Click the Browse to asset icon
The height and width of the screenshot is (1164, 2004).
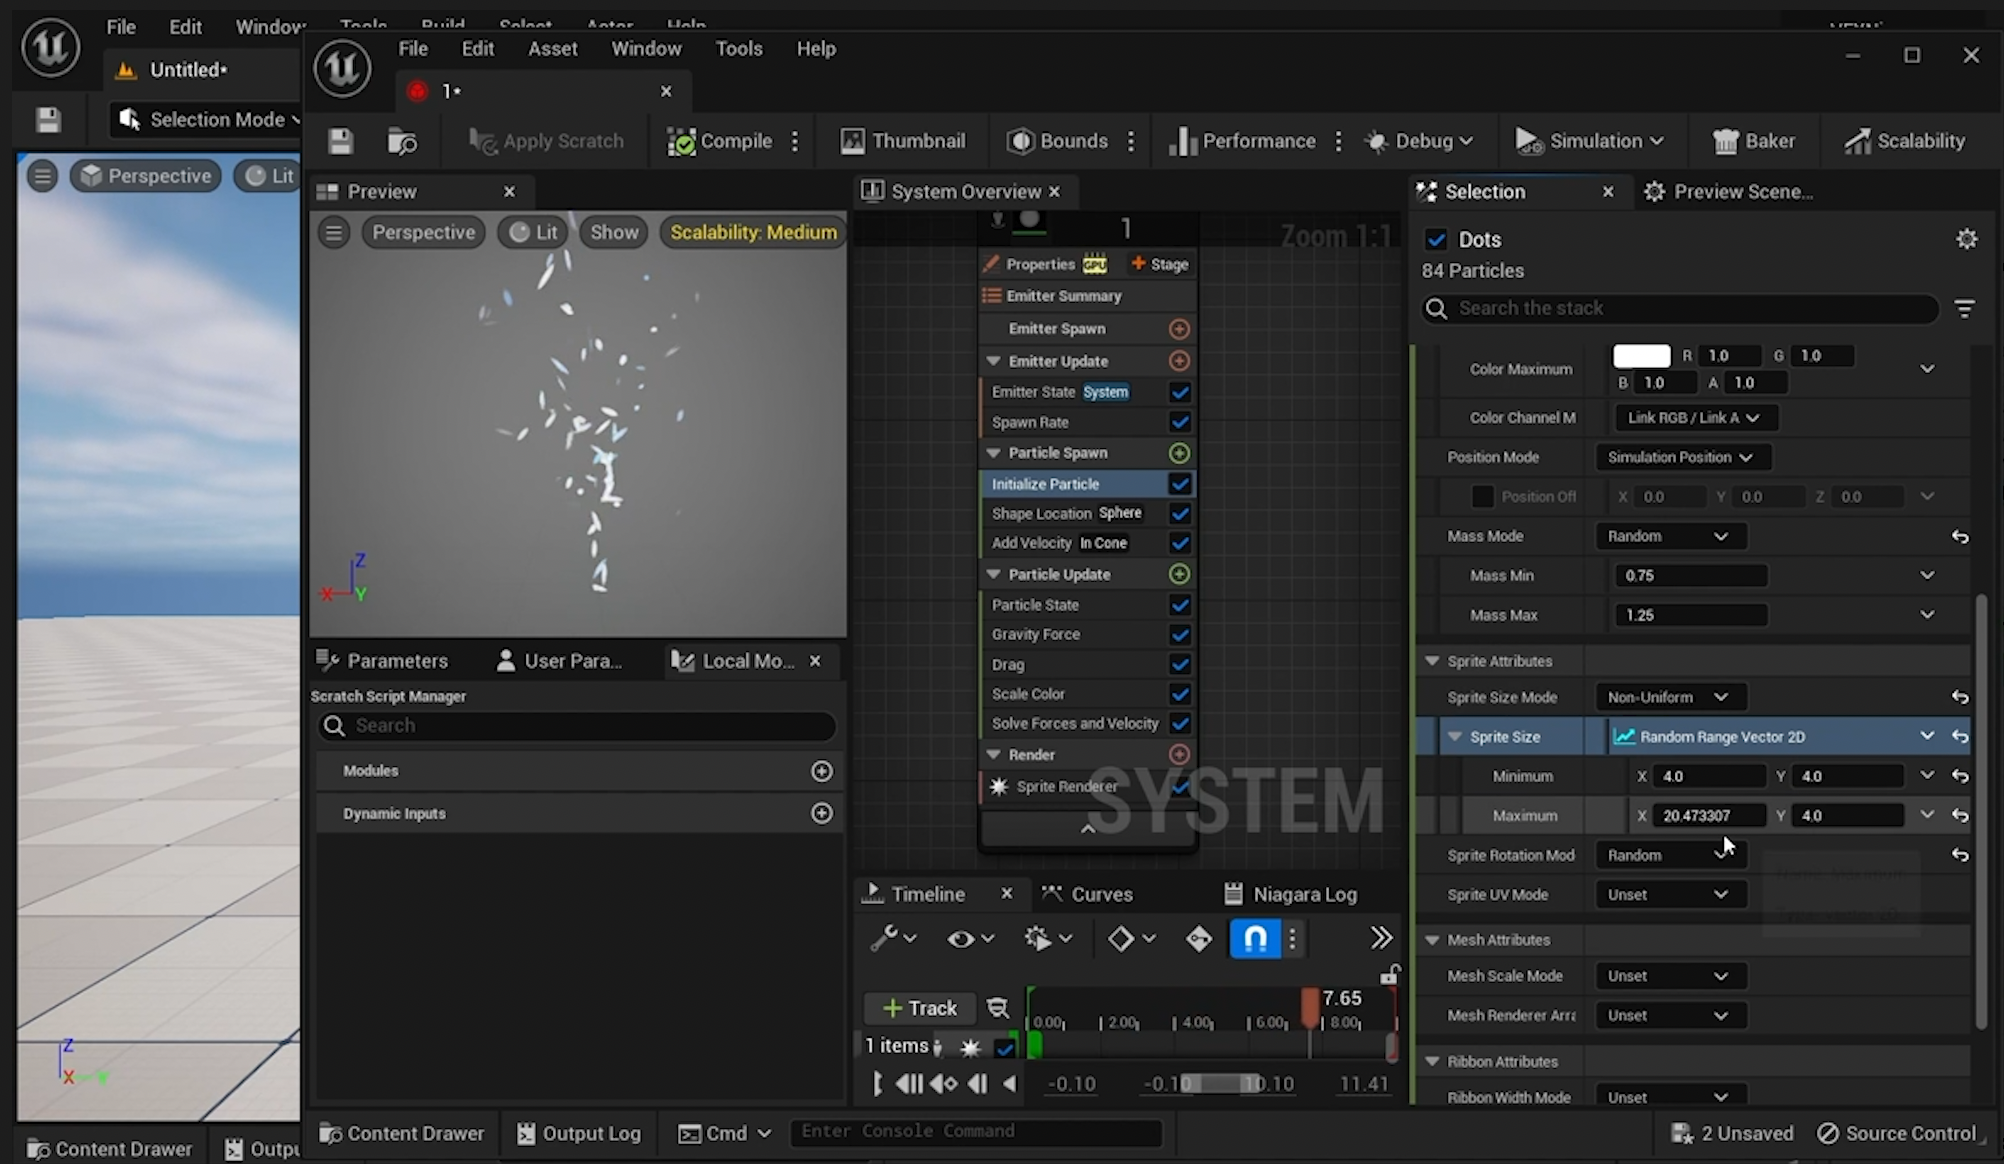pyautogui.click(x=402, y=141)
